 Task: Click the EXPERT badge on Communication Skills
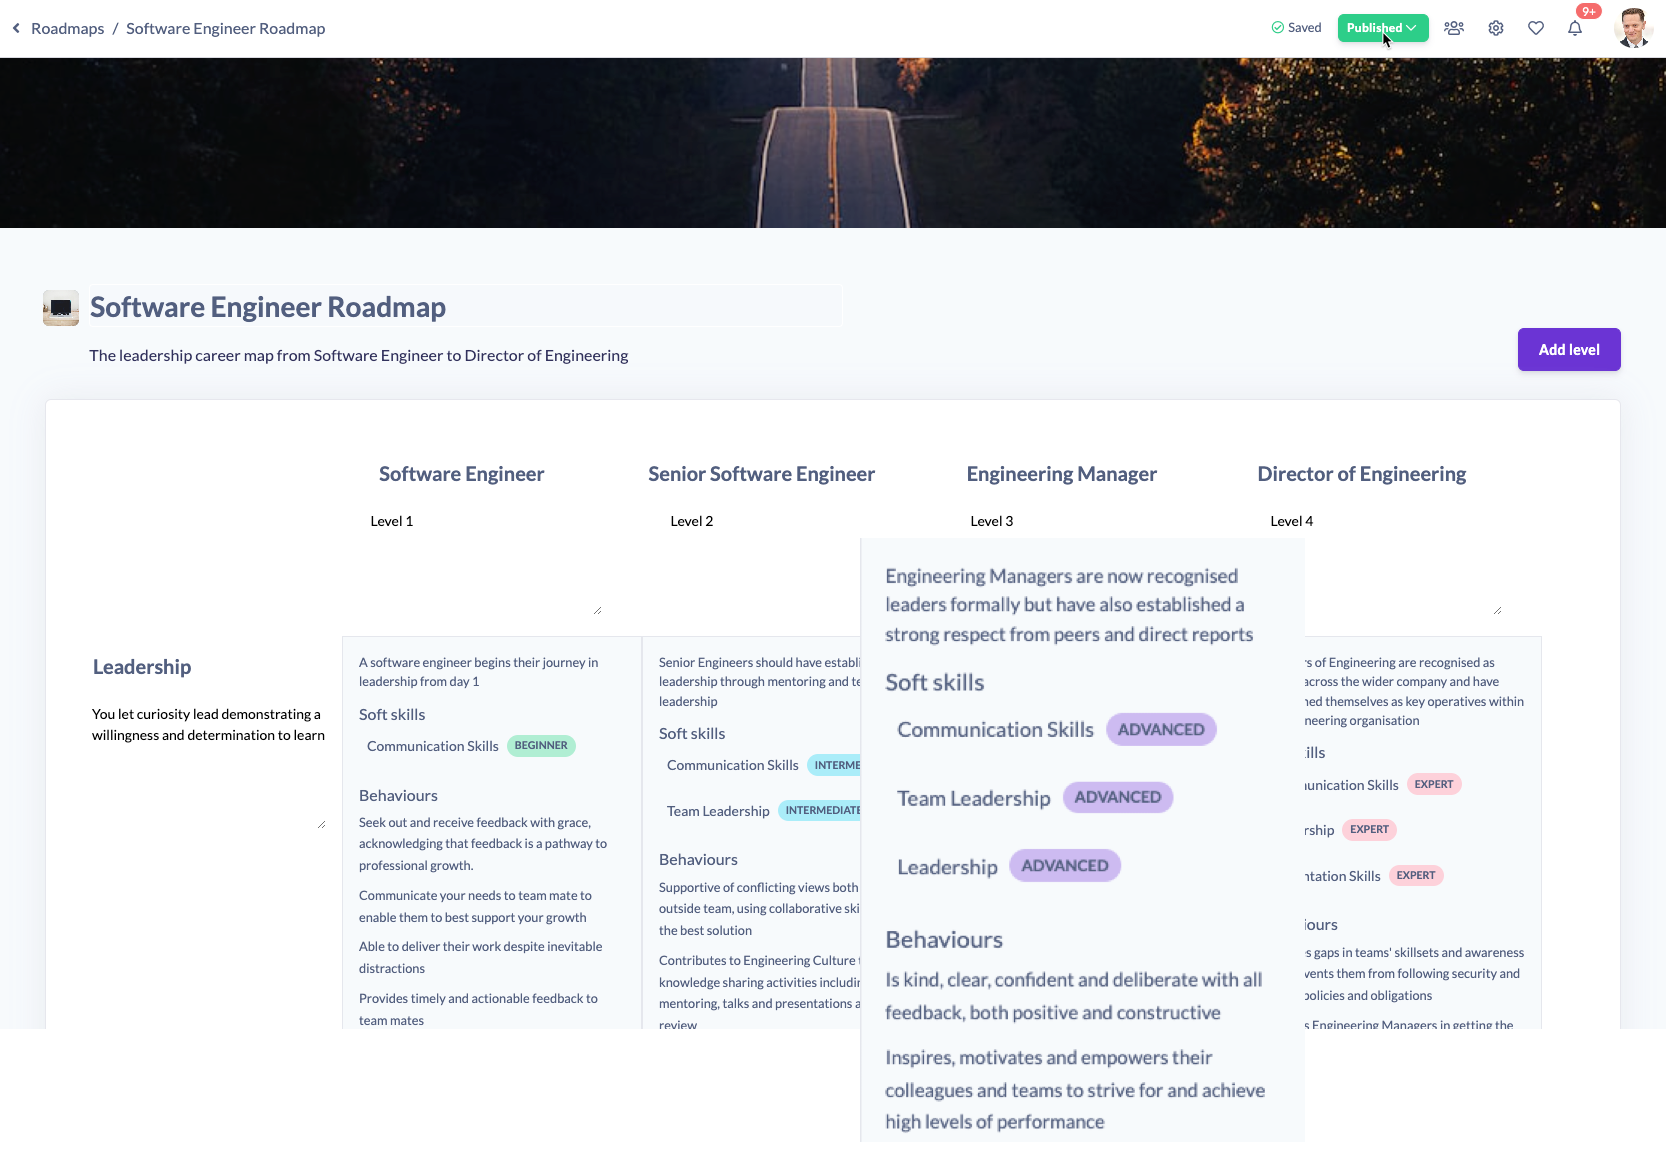[1434, 784]
